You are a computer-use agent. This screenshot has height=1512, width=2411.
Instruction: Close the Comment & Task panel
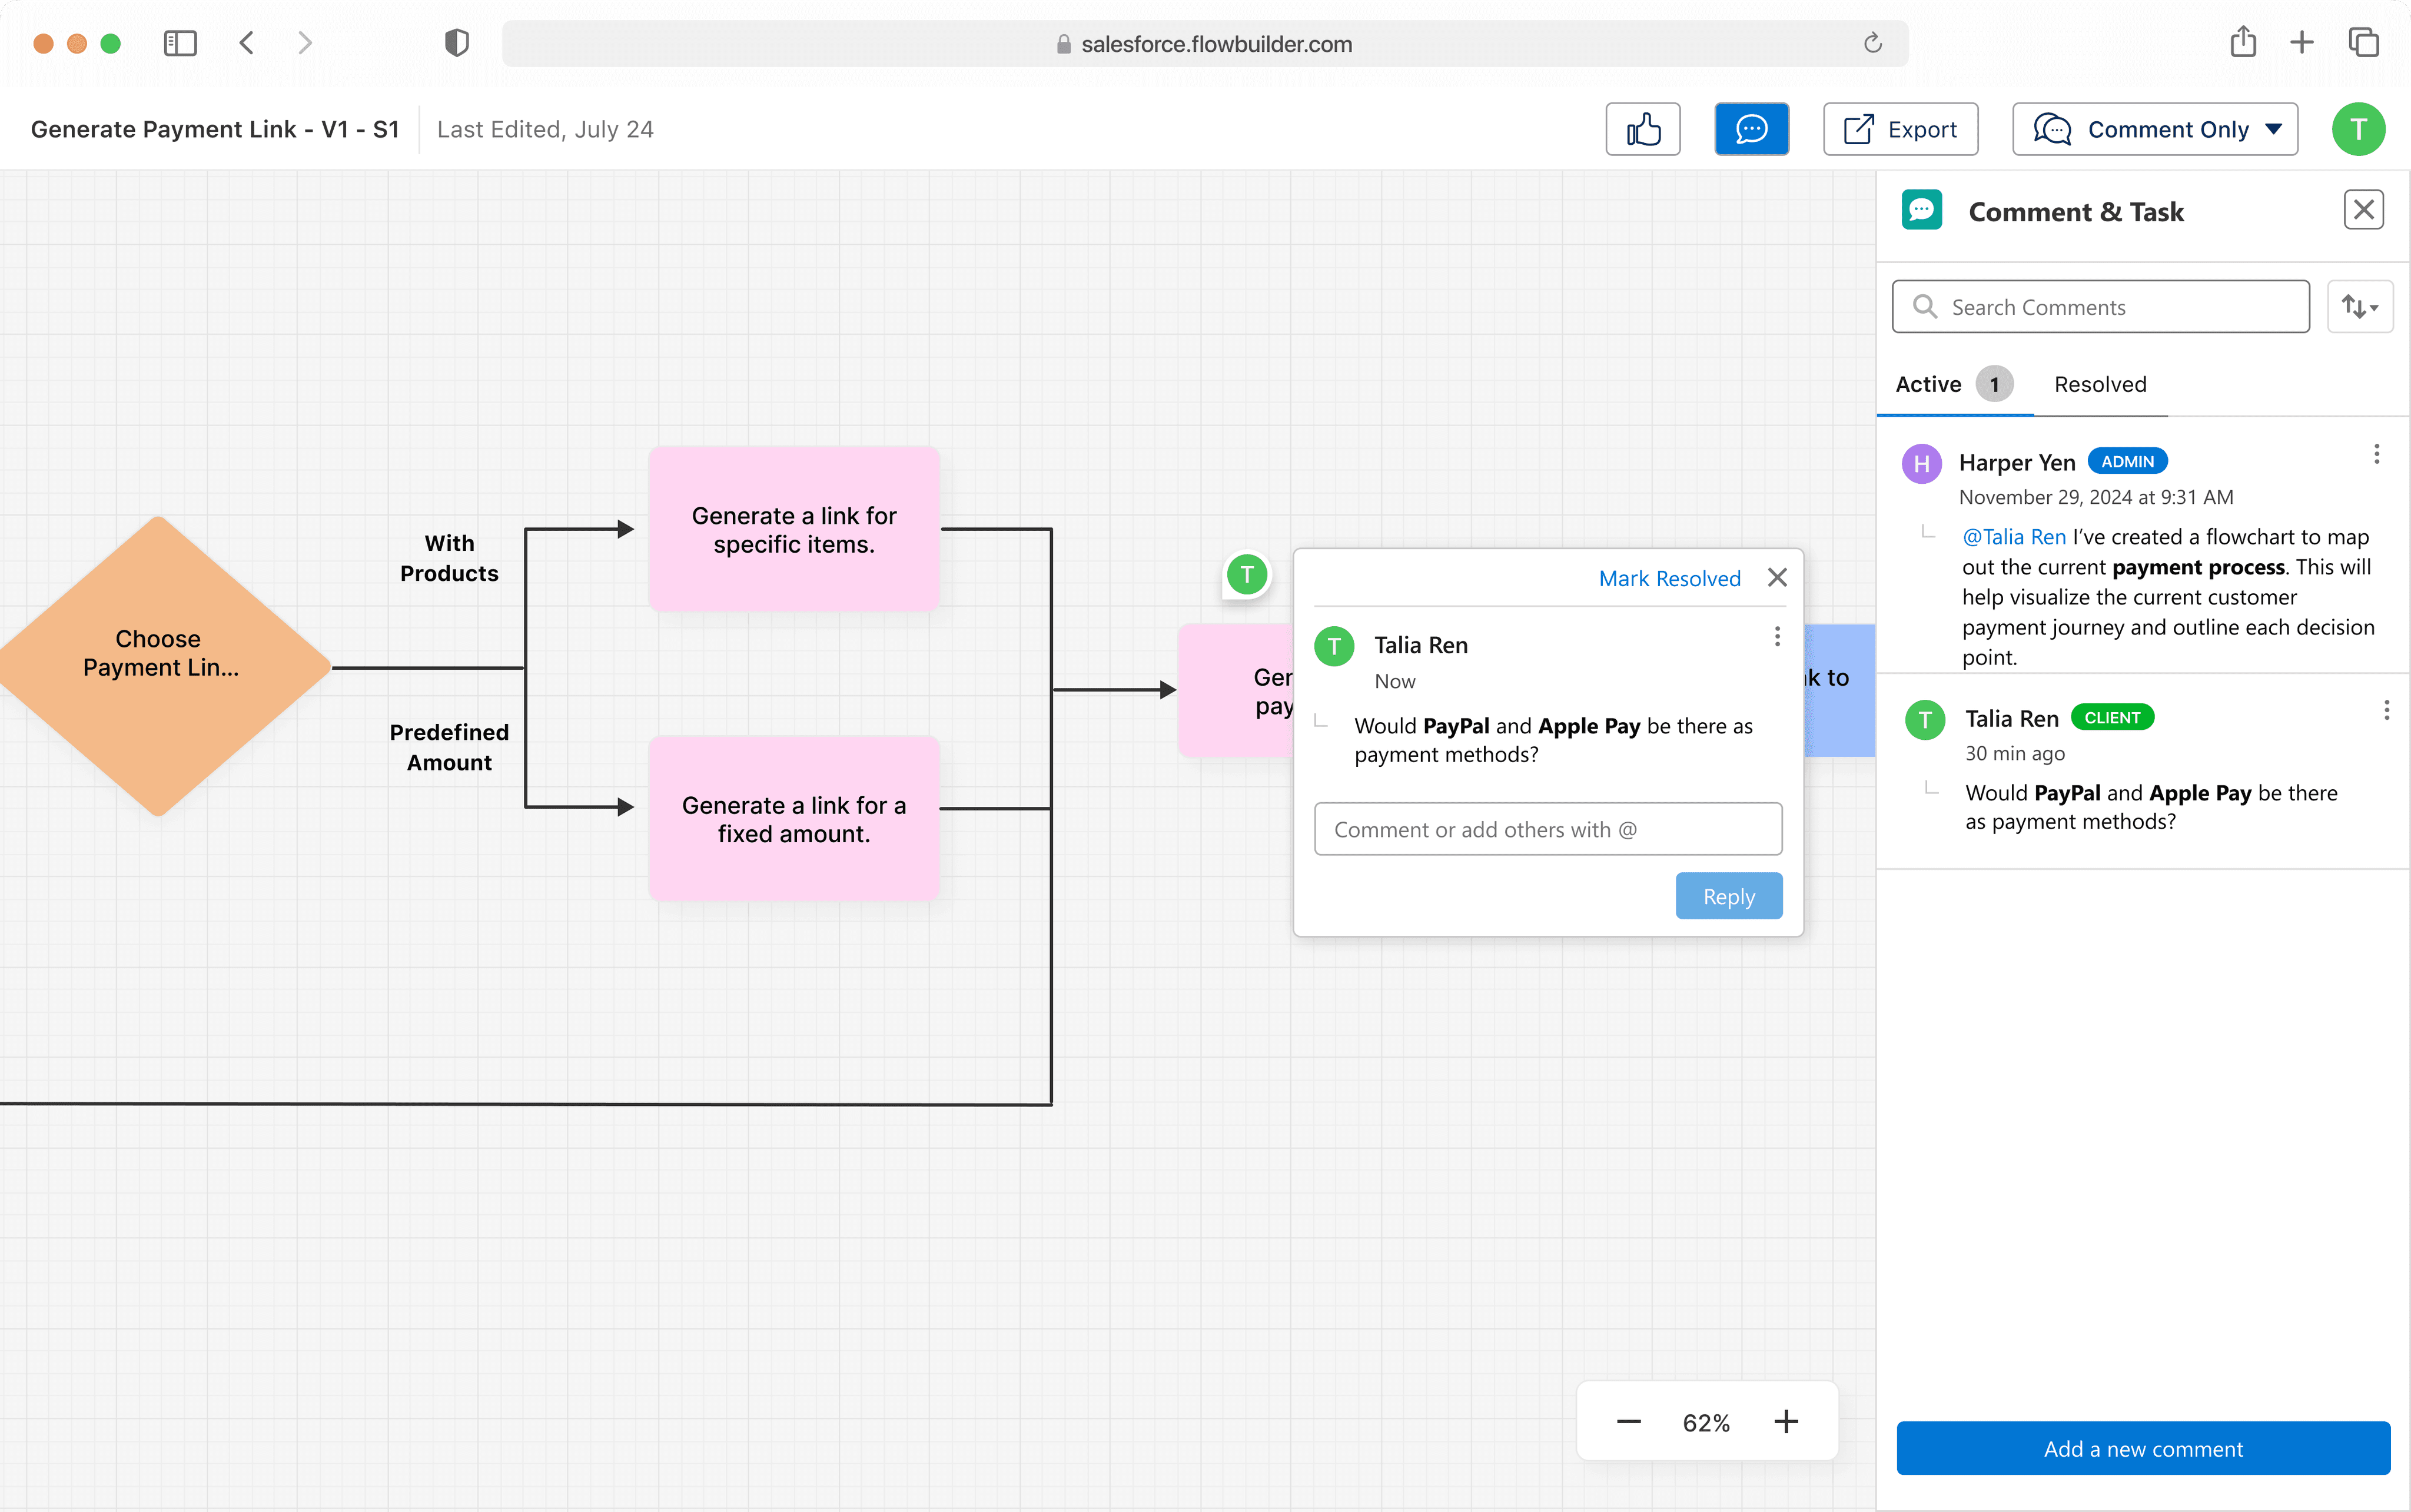pyautogui.click(x=2363, y=210)
